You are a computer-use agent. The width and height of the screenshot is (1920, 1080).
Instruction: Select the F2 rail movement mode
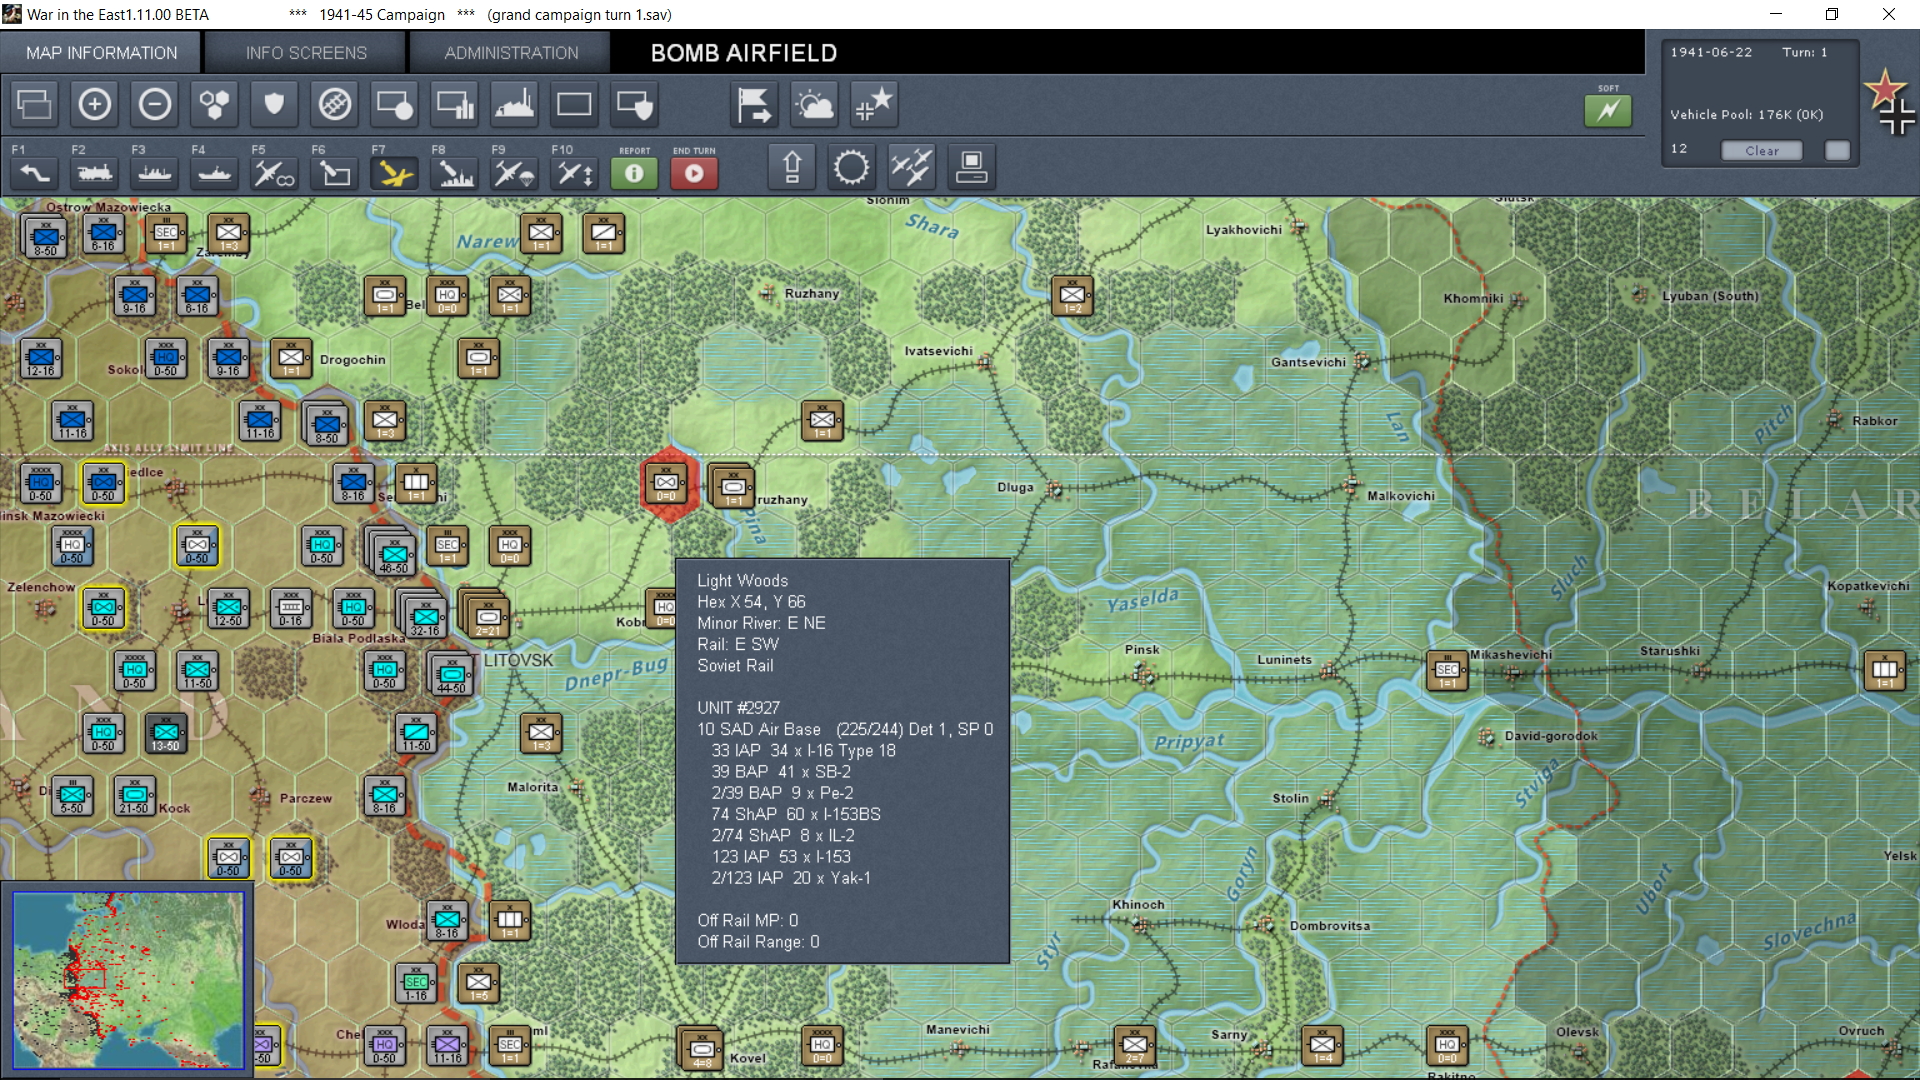click(x=95, y=173)
